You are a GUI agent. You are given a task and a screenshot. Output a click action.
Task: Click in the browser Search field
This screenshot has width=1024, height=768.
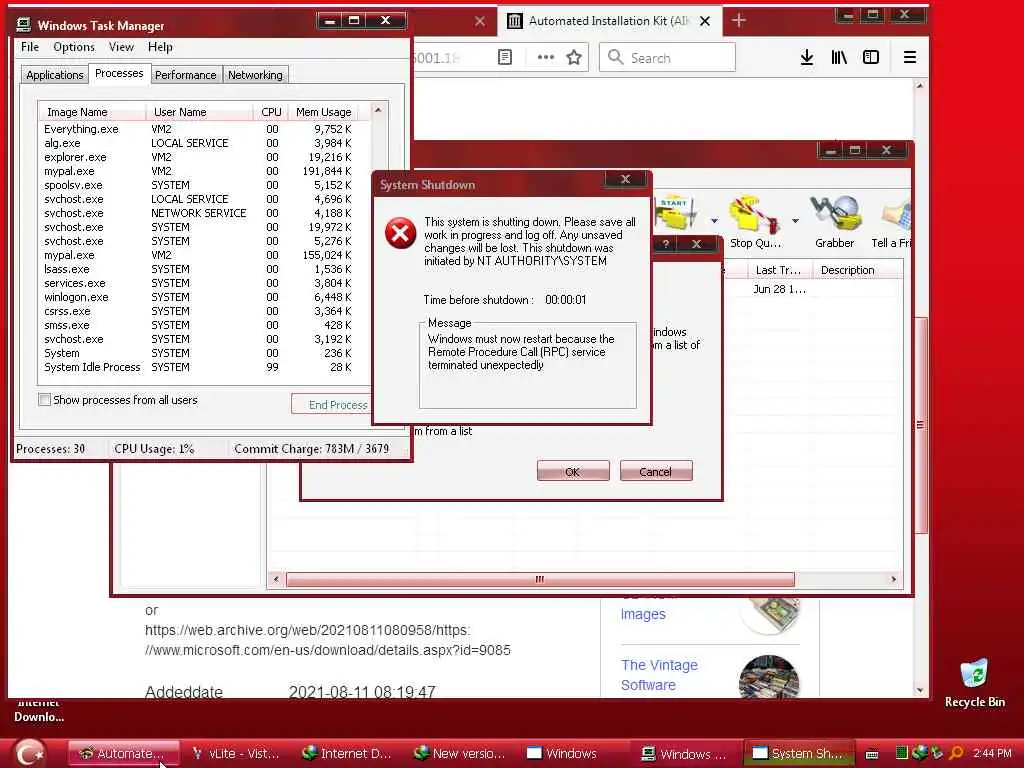667,57
